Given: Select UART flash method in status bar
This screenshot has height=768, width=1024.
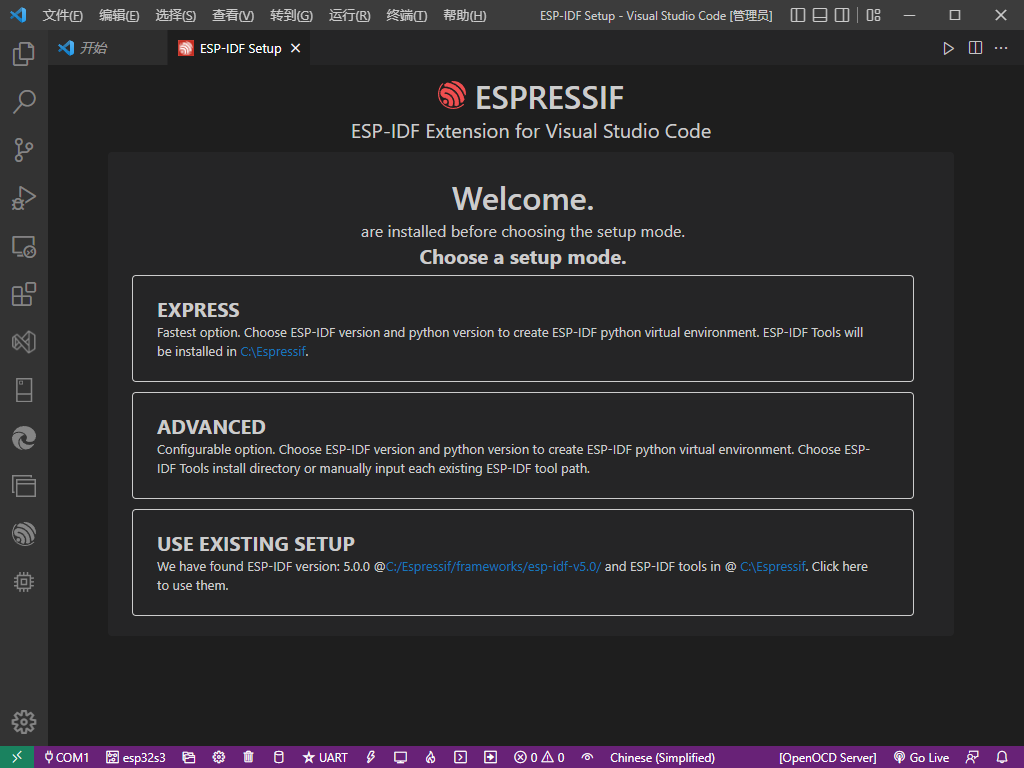Looking at the screenshot, I should (x=325, y=758).
